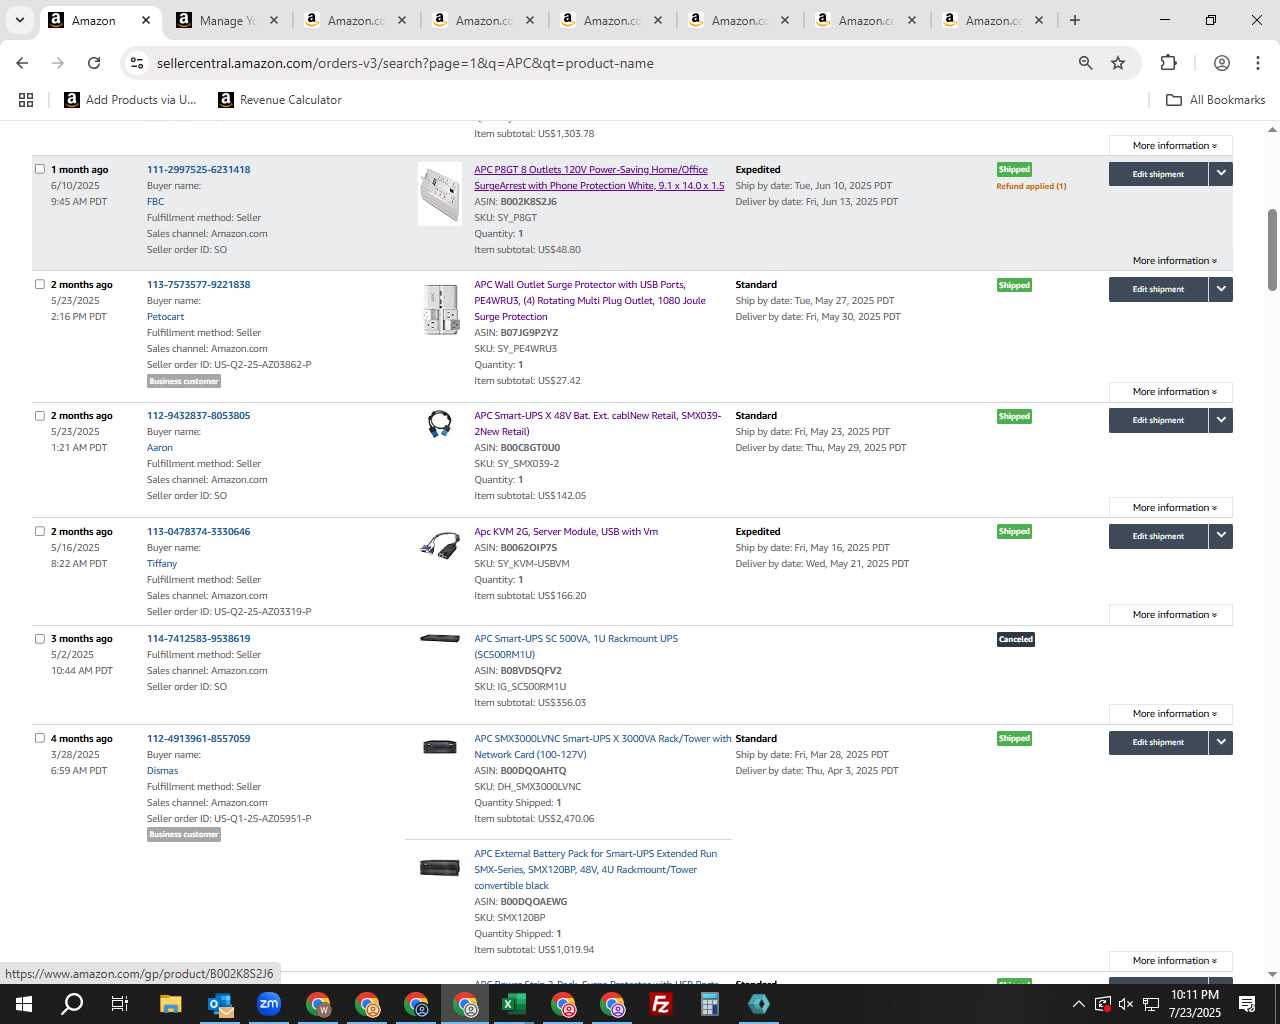The width and height of the screenshot is (1280, 1024).
Task: Click Edit shipment for APC P8GT order
Action: pyautogui.click(x=1158, y=174)
